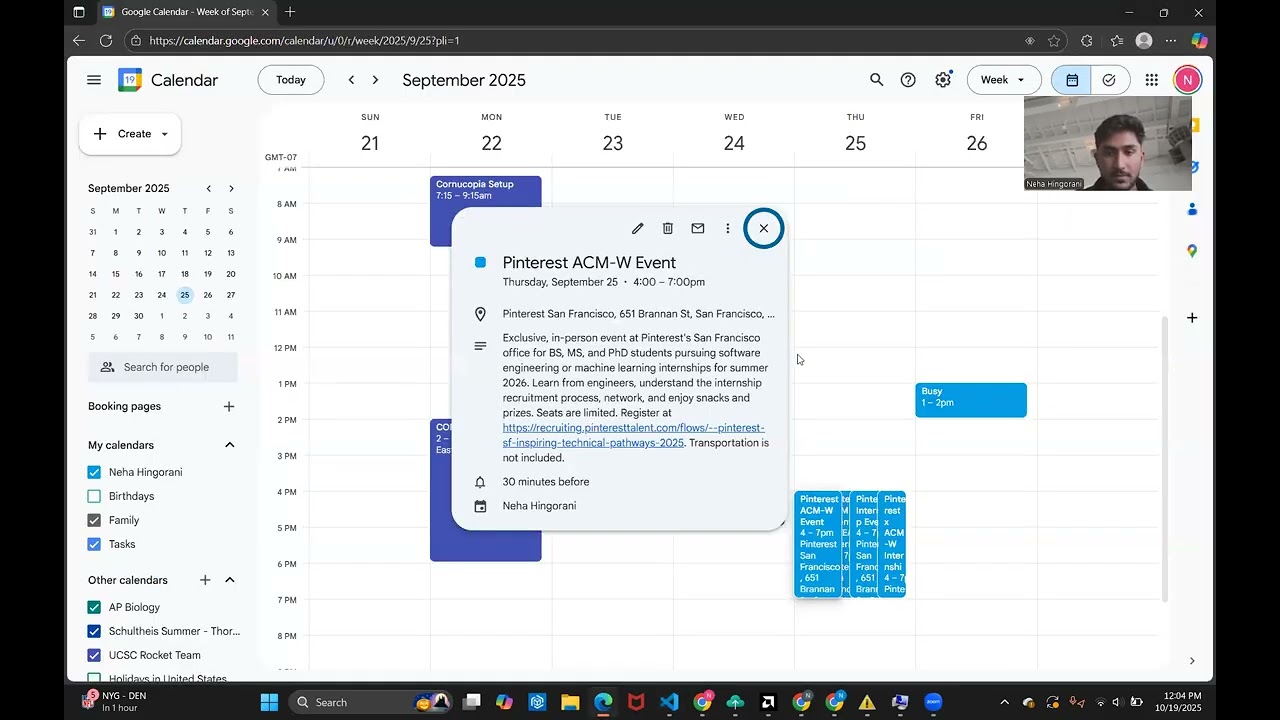This screenshot has height=720, width=1280.
Task: Toggle UCSC Rocket Team calendar checkbox
Action: (94, 655)
